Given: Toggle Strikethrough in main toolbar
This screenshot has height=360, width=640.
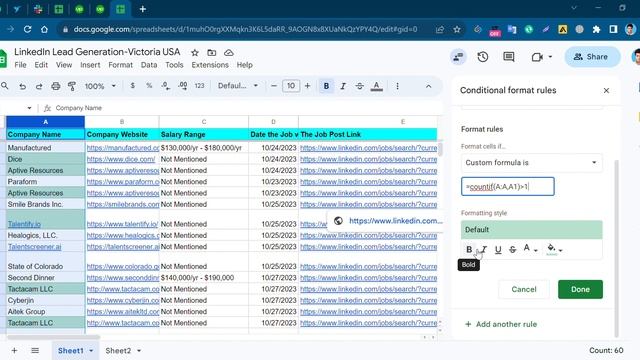Looking at the screenshot, I should pos(360,86).
